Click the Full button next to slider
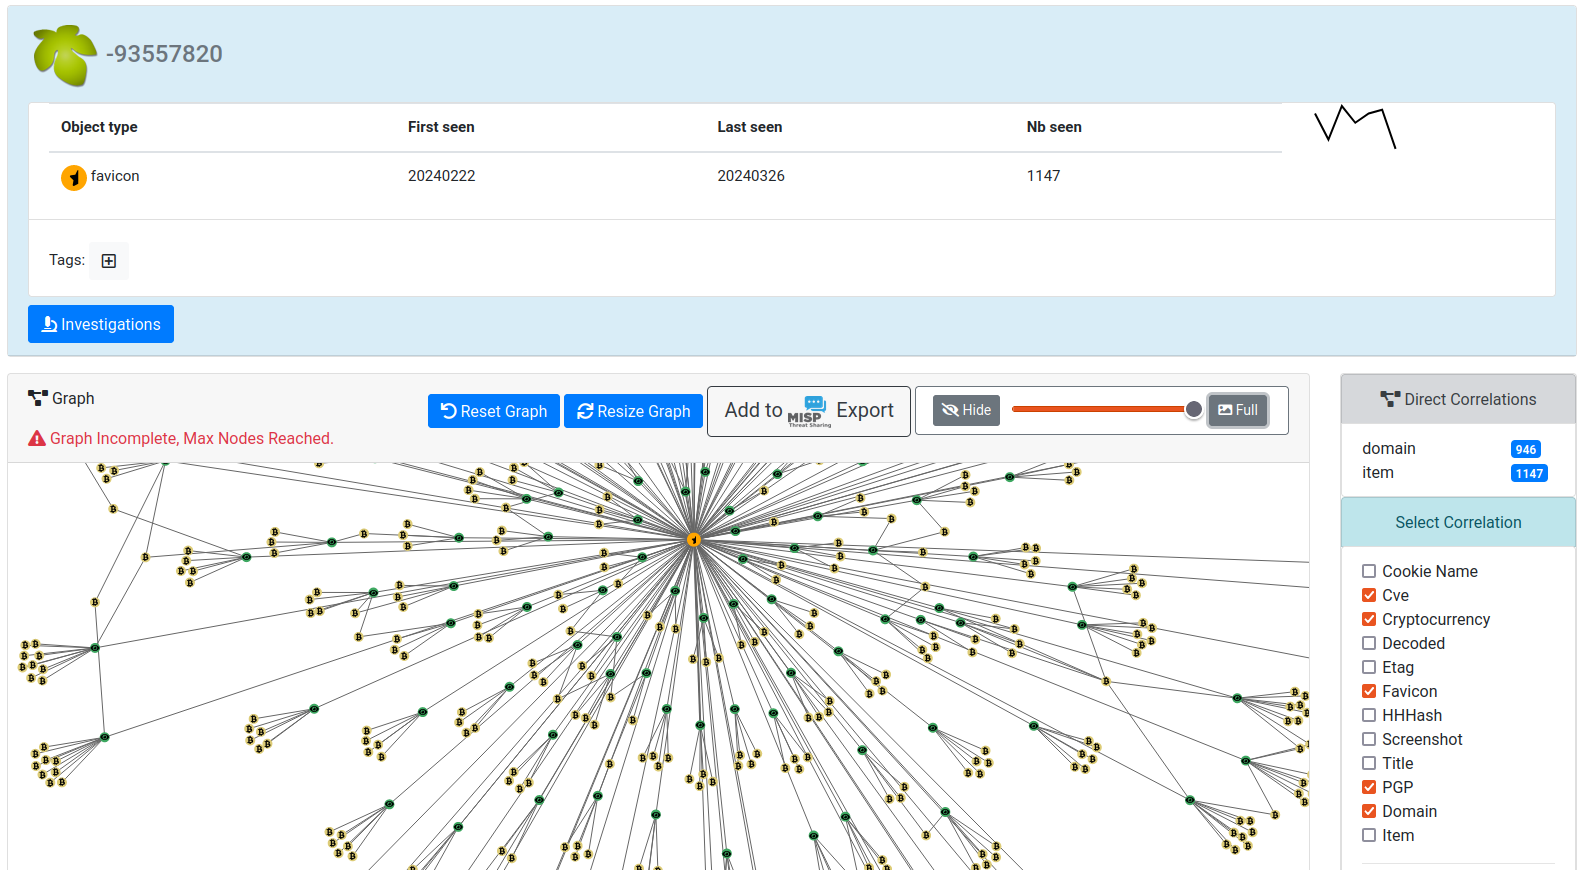This screenshot has height=870, width=1584. point(1238,410)
